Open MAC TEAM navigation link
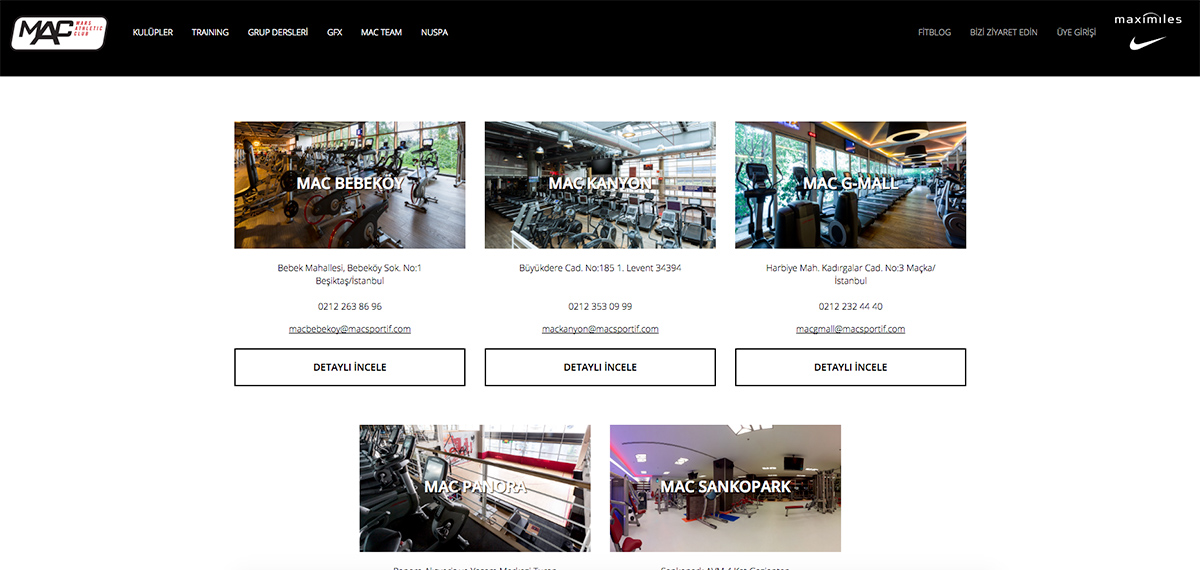Viewport: 1200px width, 570px height. 382,33
